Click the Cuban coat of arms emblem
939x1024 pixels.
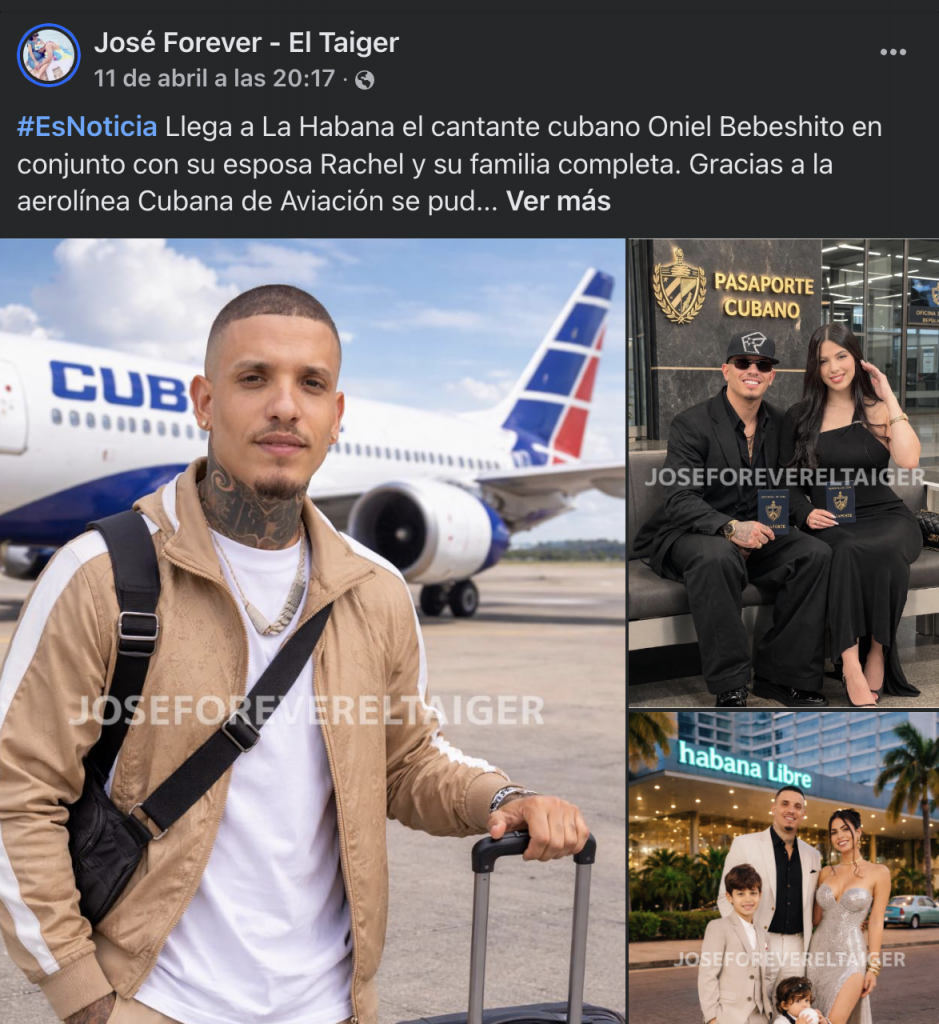679,286
